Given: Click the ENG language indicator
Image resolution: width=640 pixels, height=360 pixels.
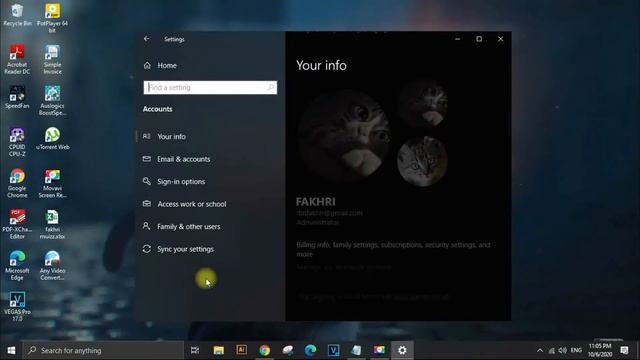Looking at the screenshot, I should click(x=576, y=350).
